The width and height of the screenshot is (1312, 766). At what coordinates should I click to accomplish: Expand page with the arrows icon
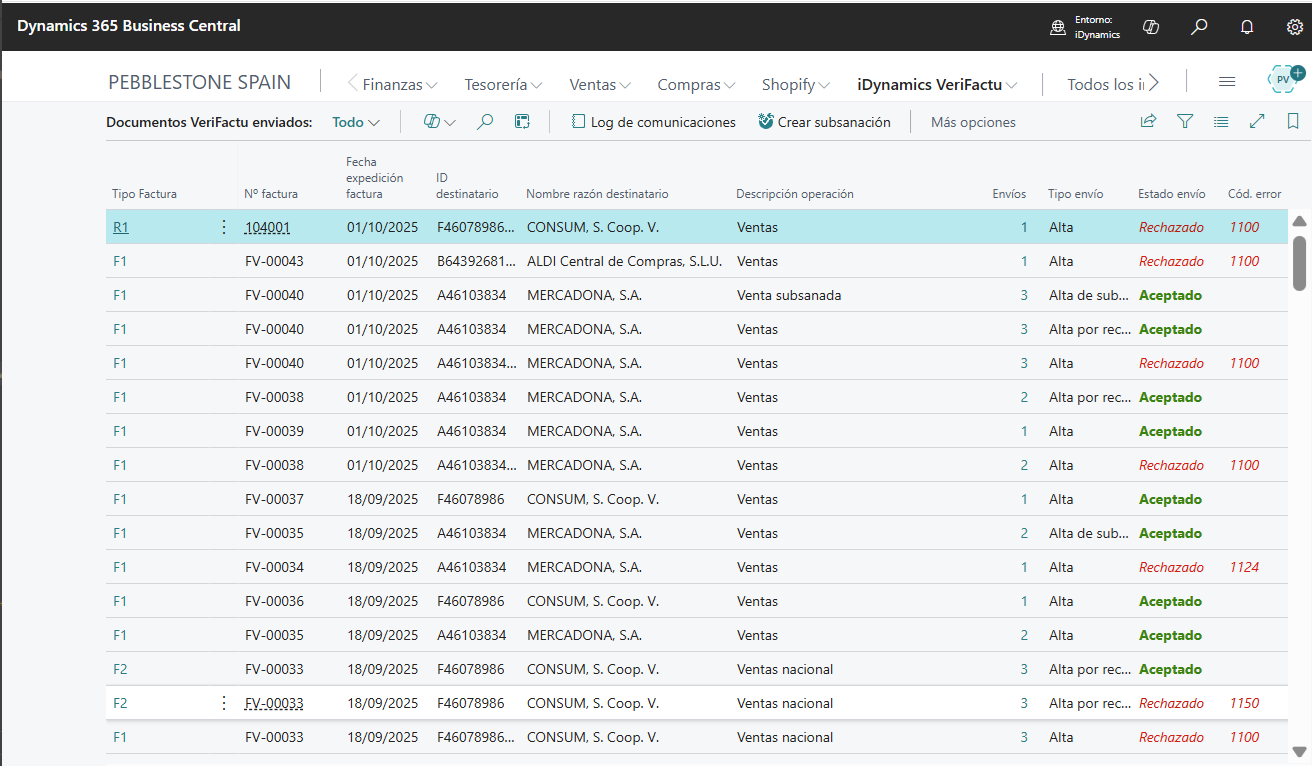[1257, 122]
